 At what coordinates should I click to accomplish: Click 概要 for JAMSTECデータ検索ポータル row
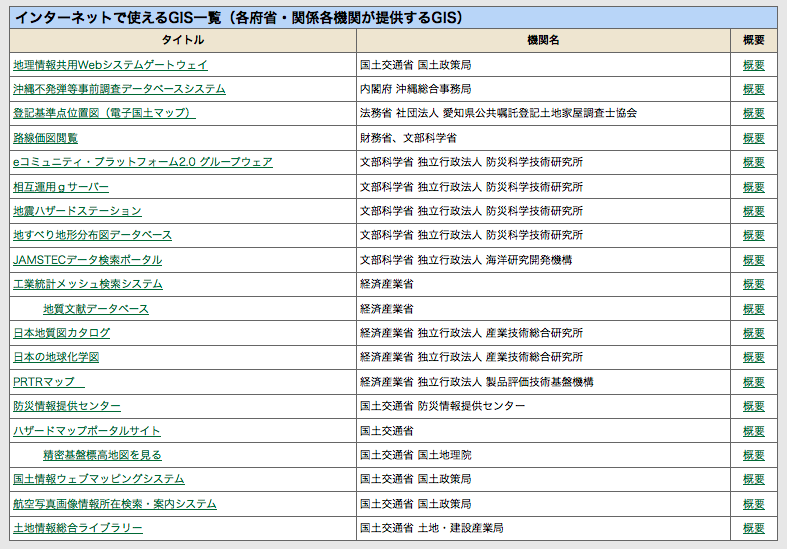click(x=754, y=260)
